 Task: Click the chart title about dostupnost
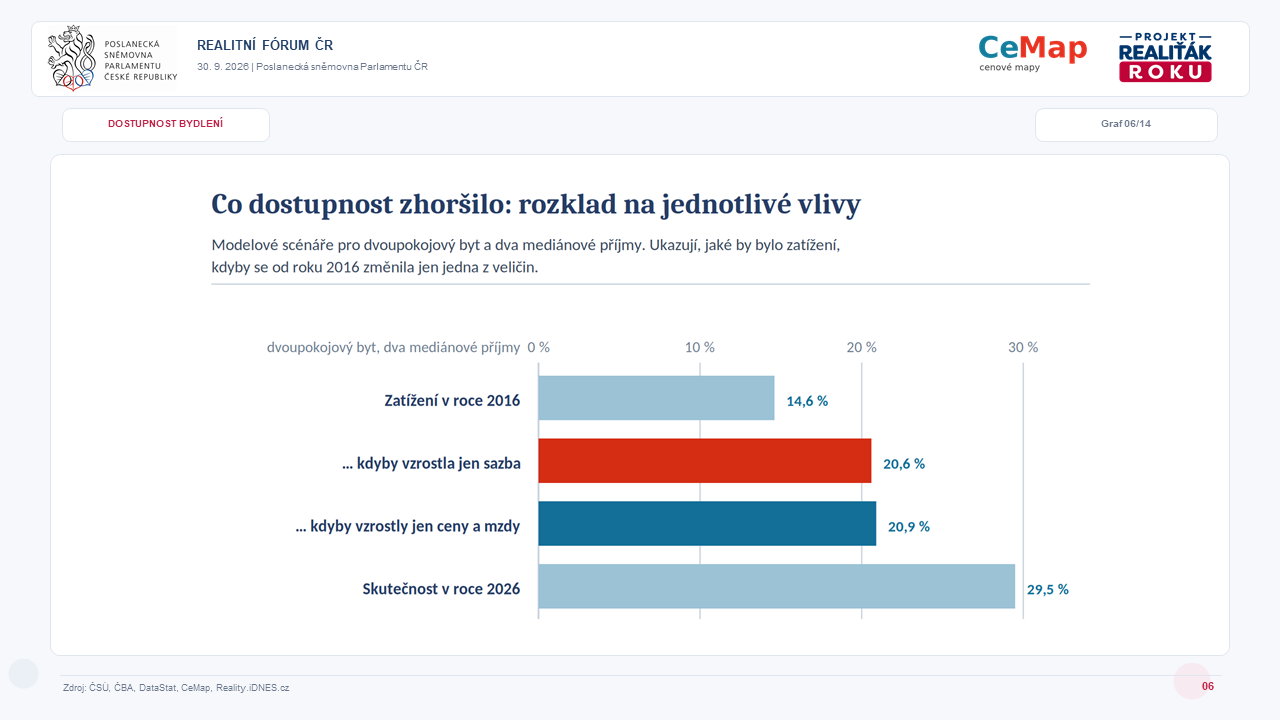[x=536, y=204]
